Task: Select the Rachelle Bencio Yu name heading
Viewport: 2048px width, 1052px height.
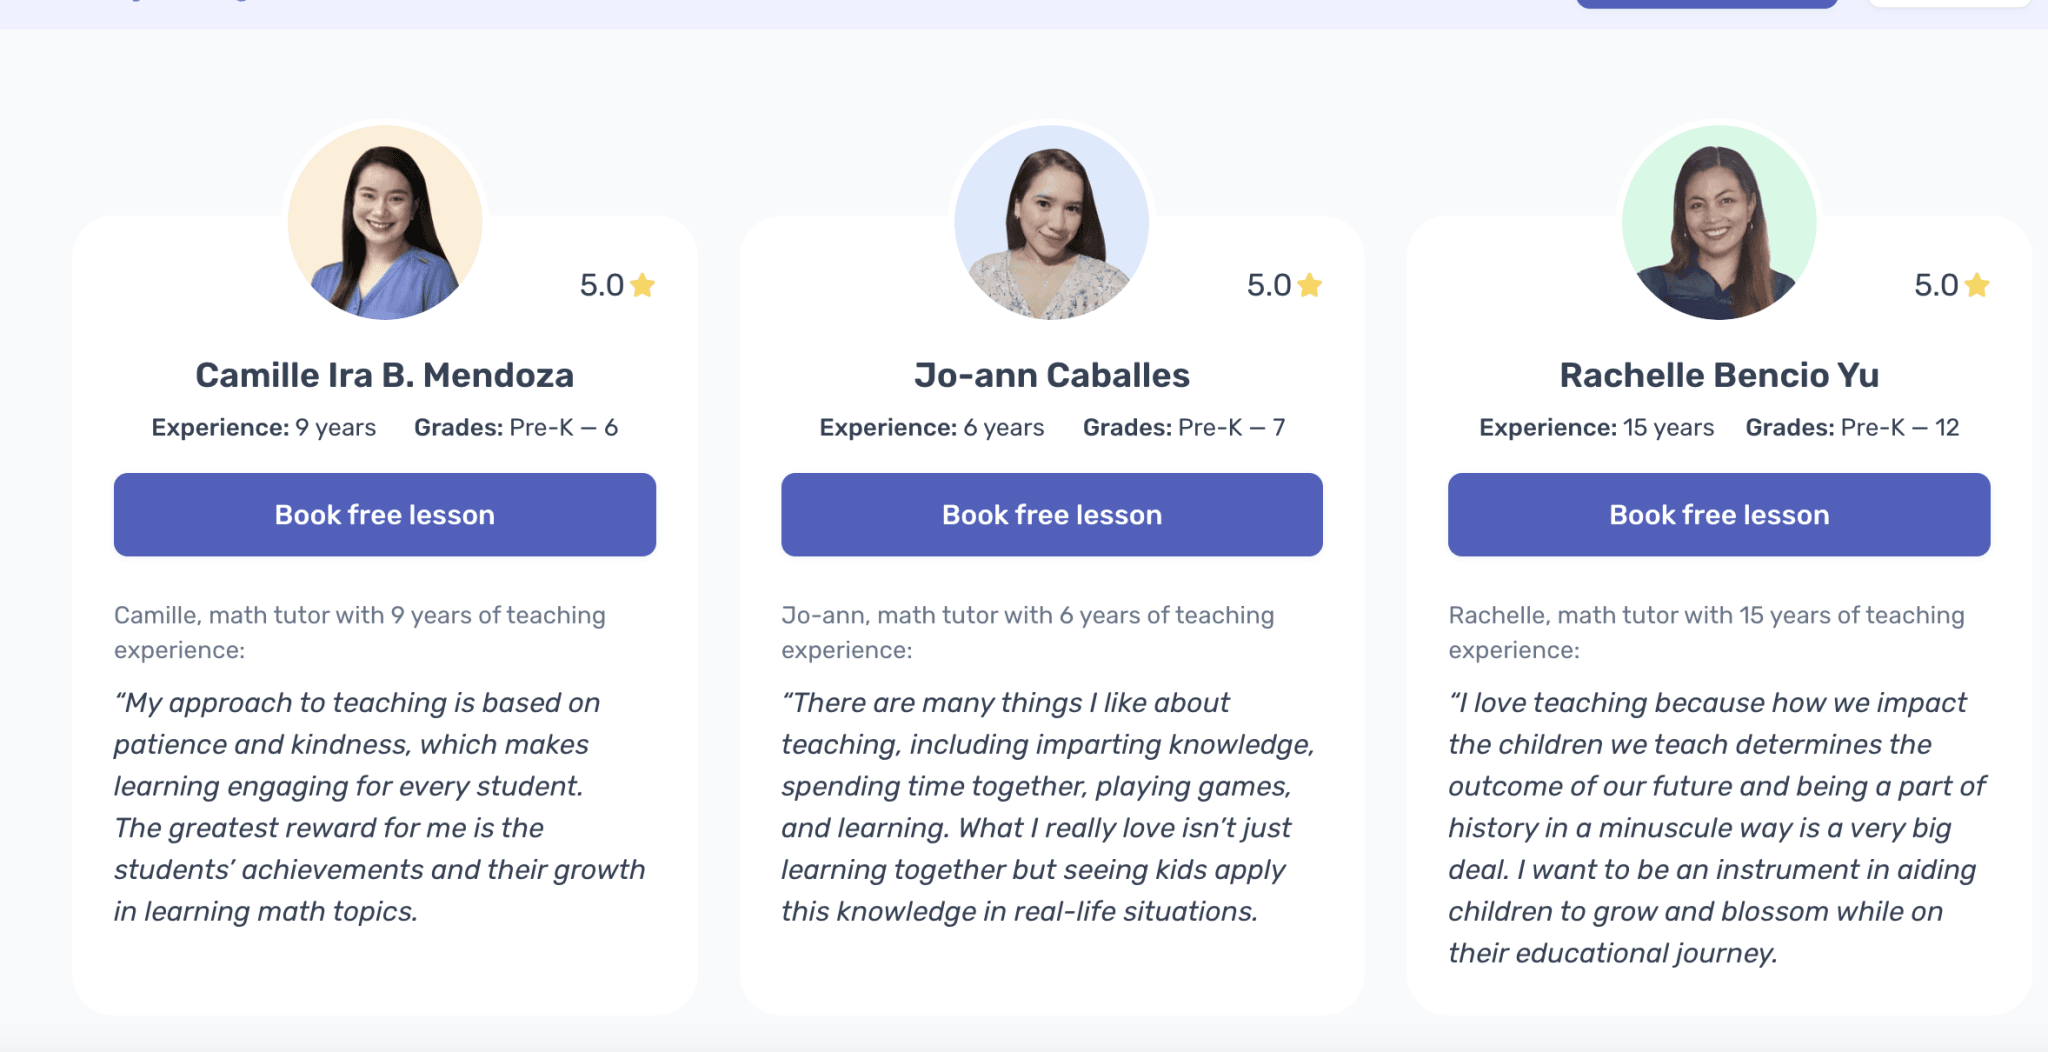Action: [1719, 375]
